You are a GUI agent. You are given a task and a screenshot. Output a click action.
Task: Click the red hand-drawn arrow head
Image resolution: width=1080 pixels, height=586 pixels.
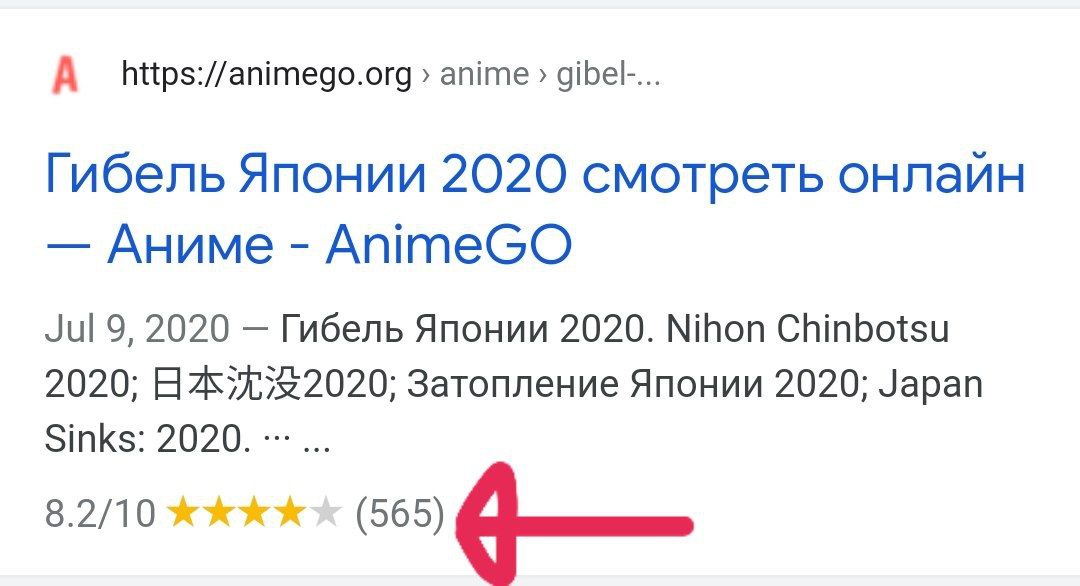489,523
